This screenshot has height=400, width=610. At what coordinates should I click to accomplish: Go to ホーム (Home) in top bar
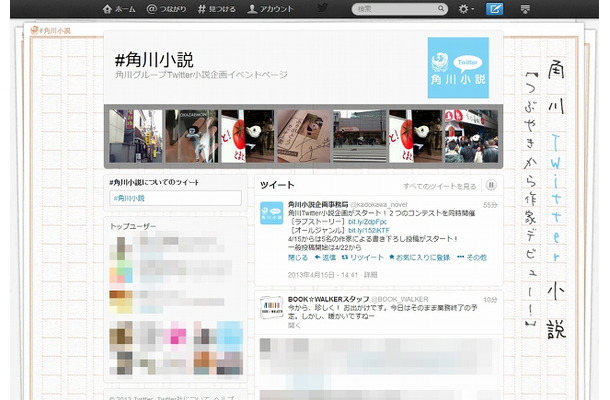coord(119,9)
